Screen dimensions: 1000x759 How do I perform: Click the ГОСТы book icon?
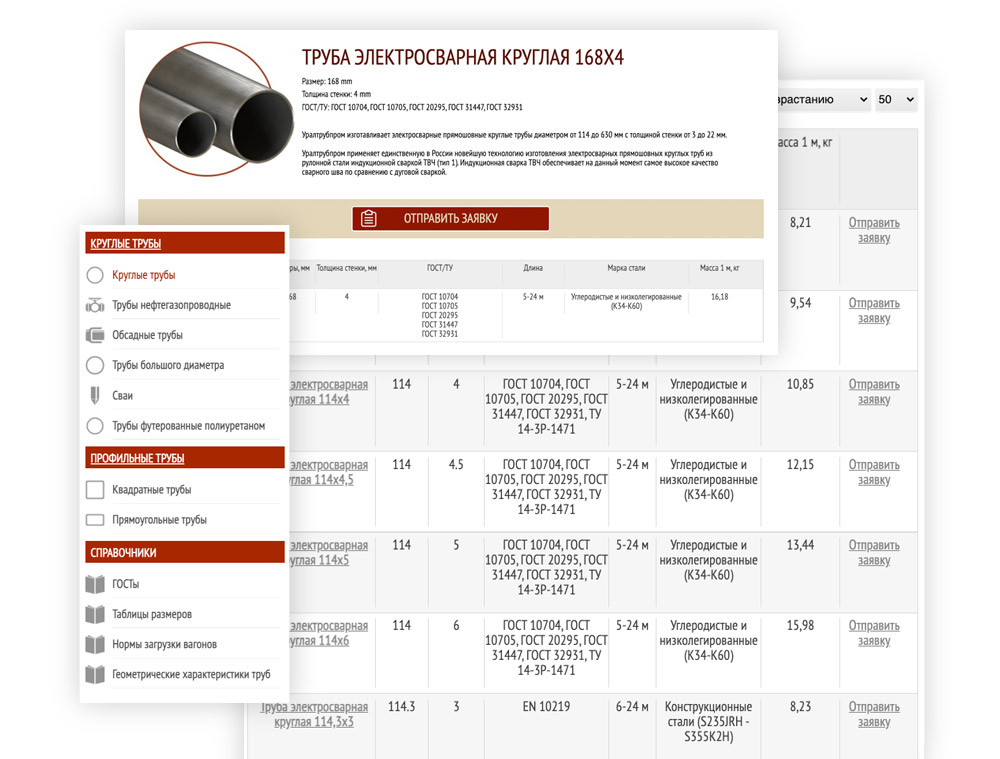(95, 584)
